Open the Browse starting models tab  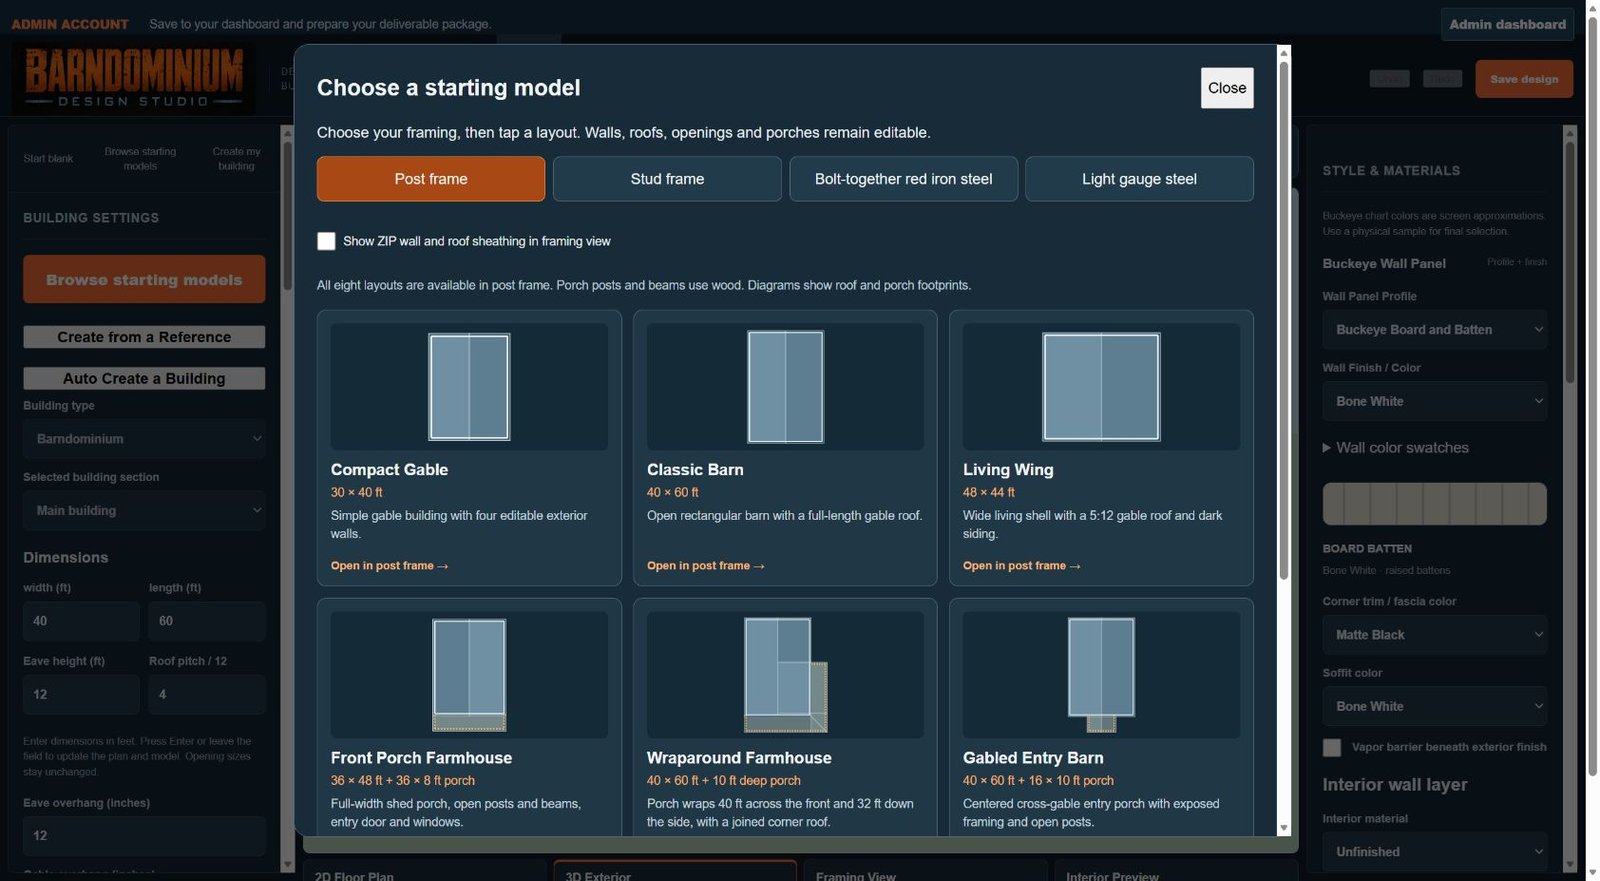tap(140, 158)
